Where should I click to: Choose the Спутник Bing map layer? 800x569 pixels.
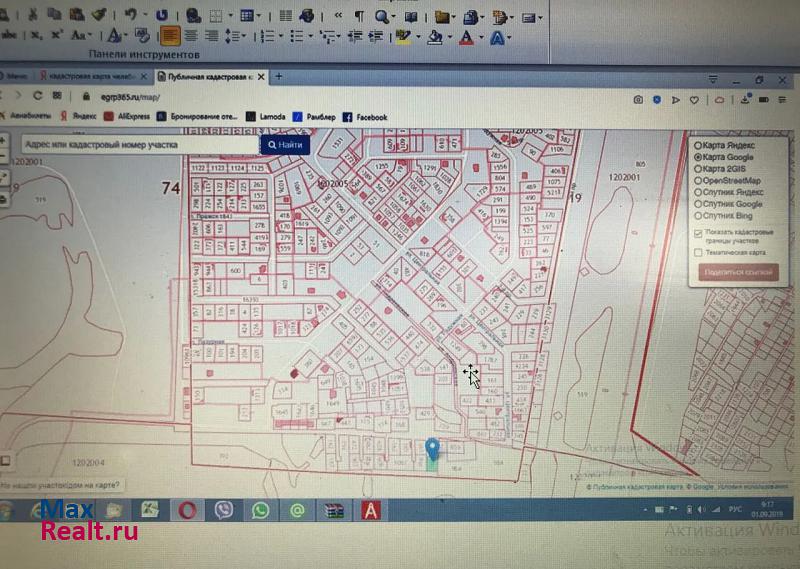698,215
